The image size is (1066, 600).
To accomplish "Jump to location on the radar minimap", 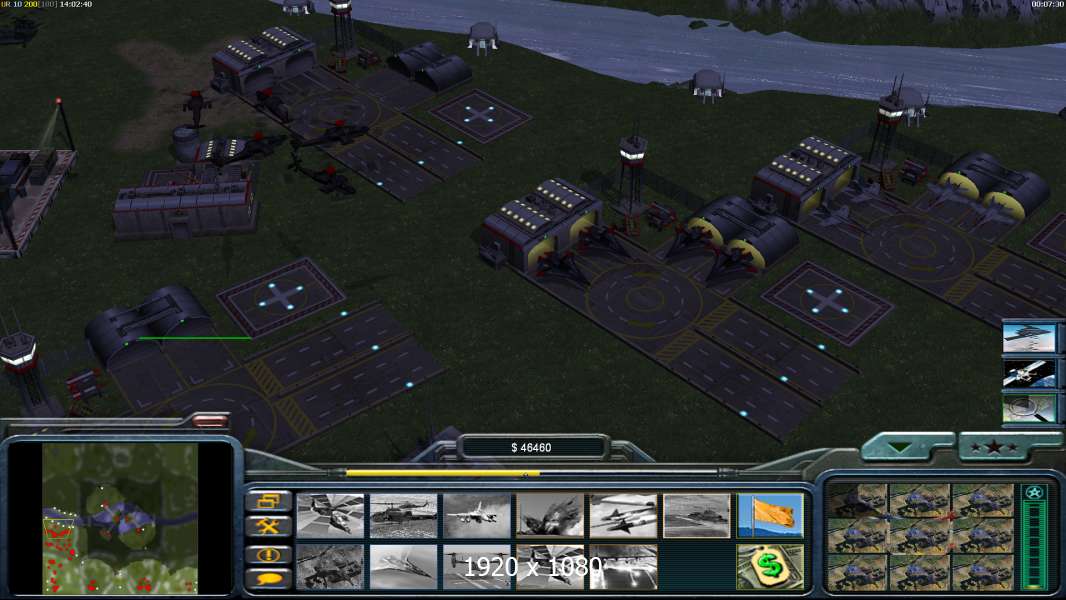I will pyautogui.click(x=120, y=518).
